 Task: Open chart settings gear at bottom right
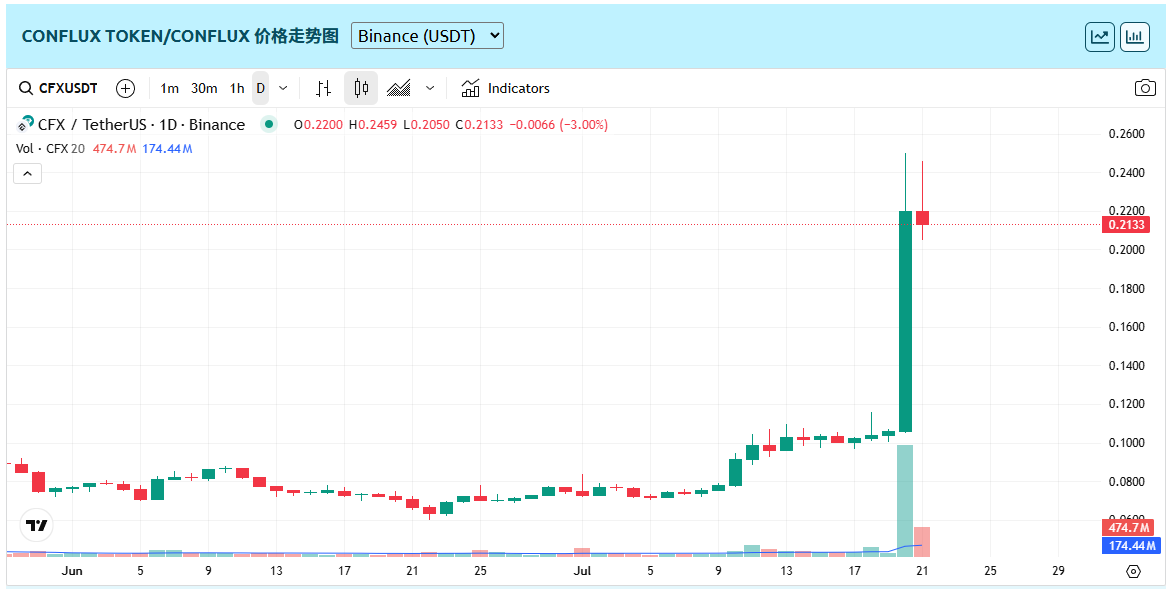click(x=1133, y=572)
